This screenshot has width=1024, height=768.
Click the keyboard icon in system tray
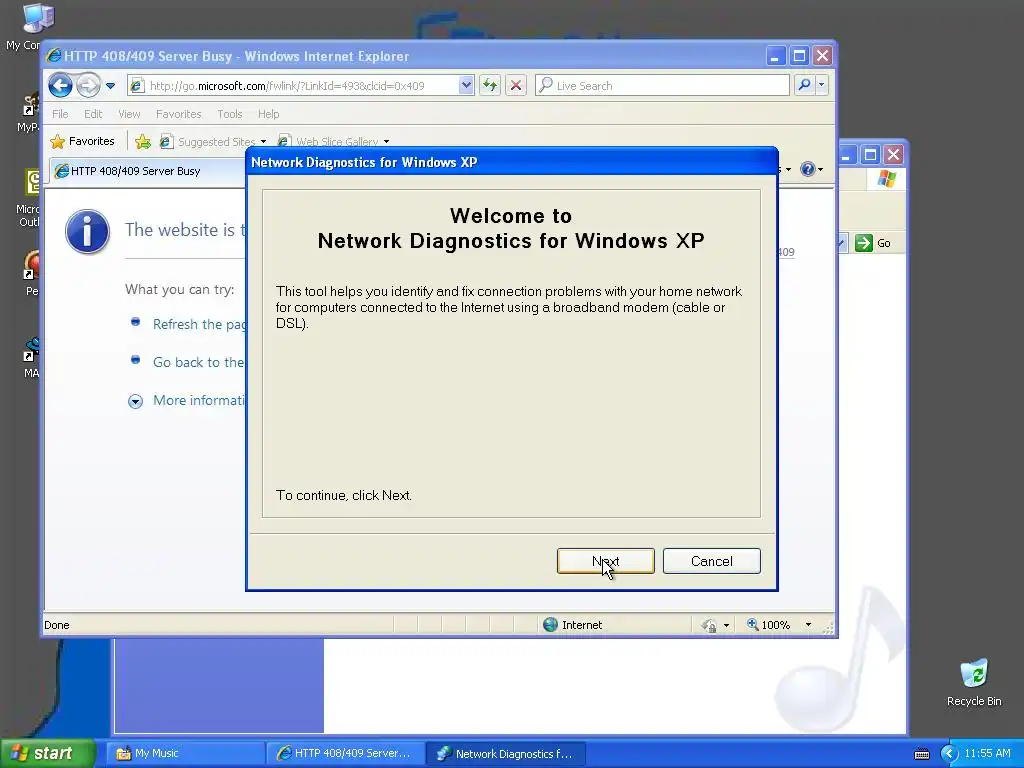coord(921,754)
